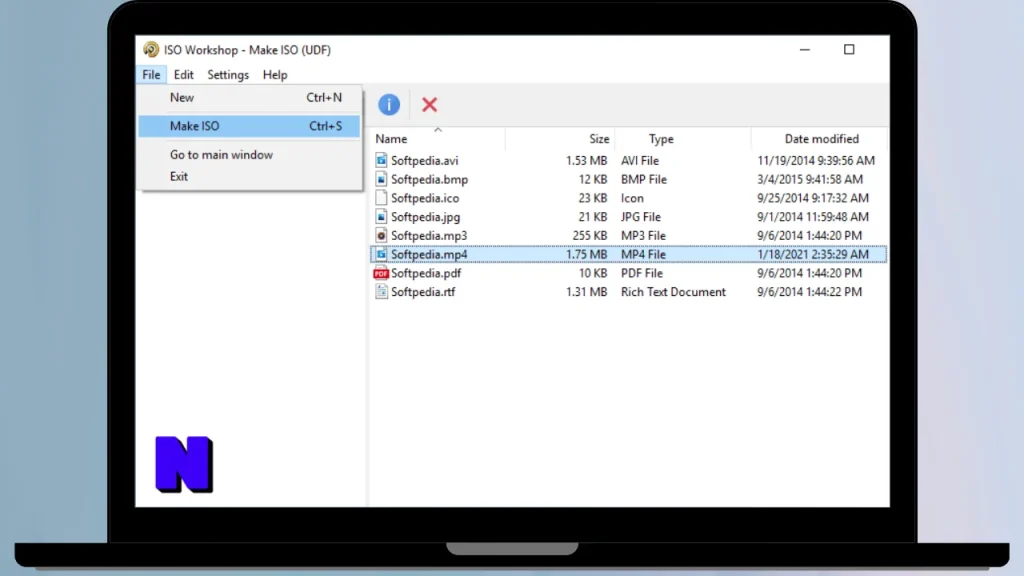Click the ISO Workshop title bar logo
The height and width of the screenshot is (576, 1024).
click(x=151, y=50)
